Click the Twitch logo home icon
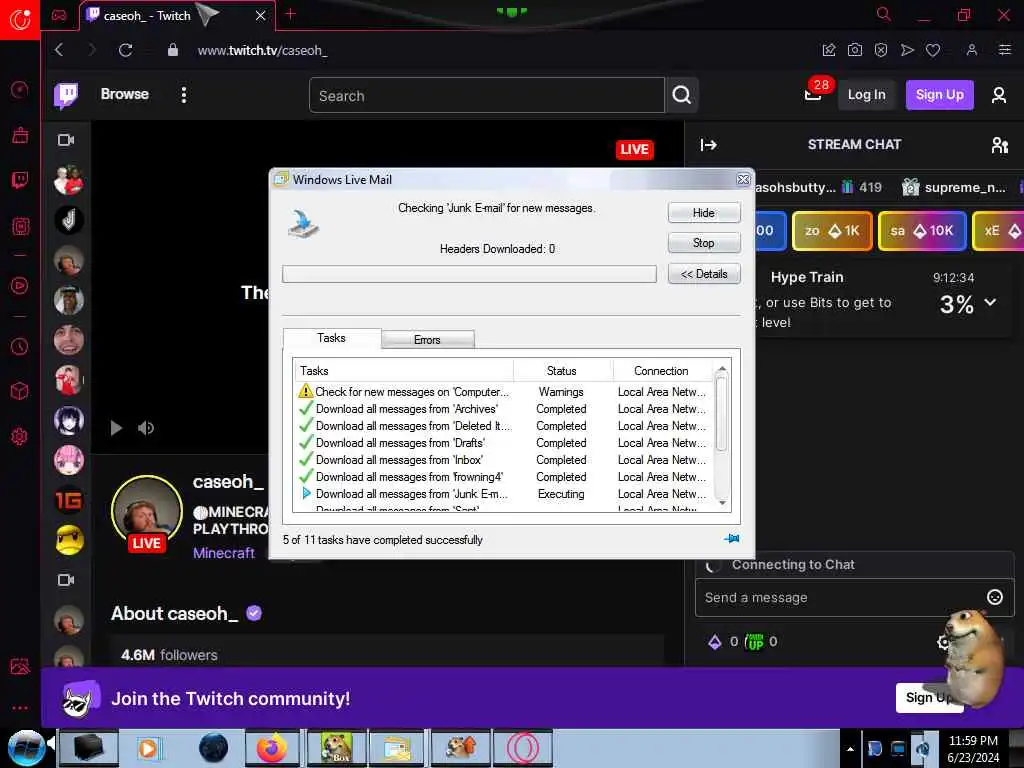1024x768 pixels. tap(66, 95)
